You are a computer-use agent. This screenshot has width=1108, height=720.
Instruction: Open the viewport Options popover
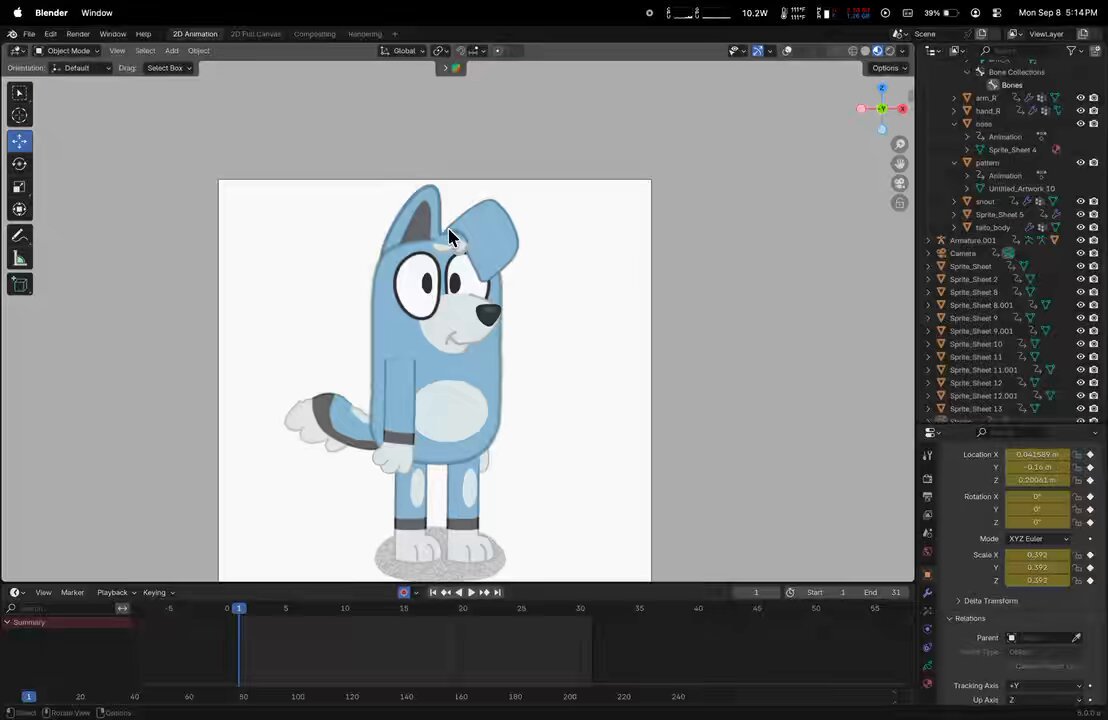pos(889,68)
